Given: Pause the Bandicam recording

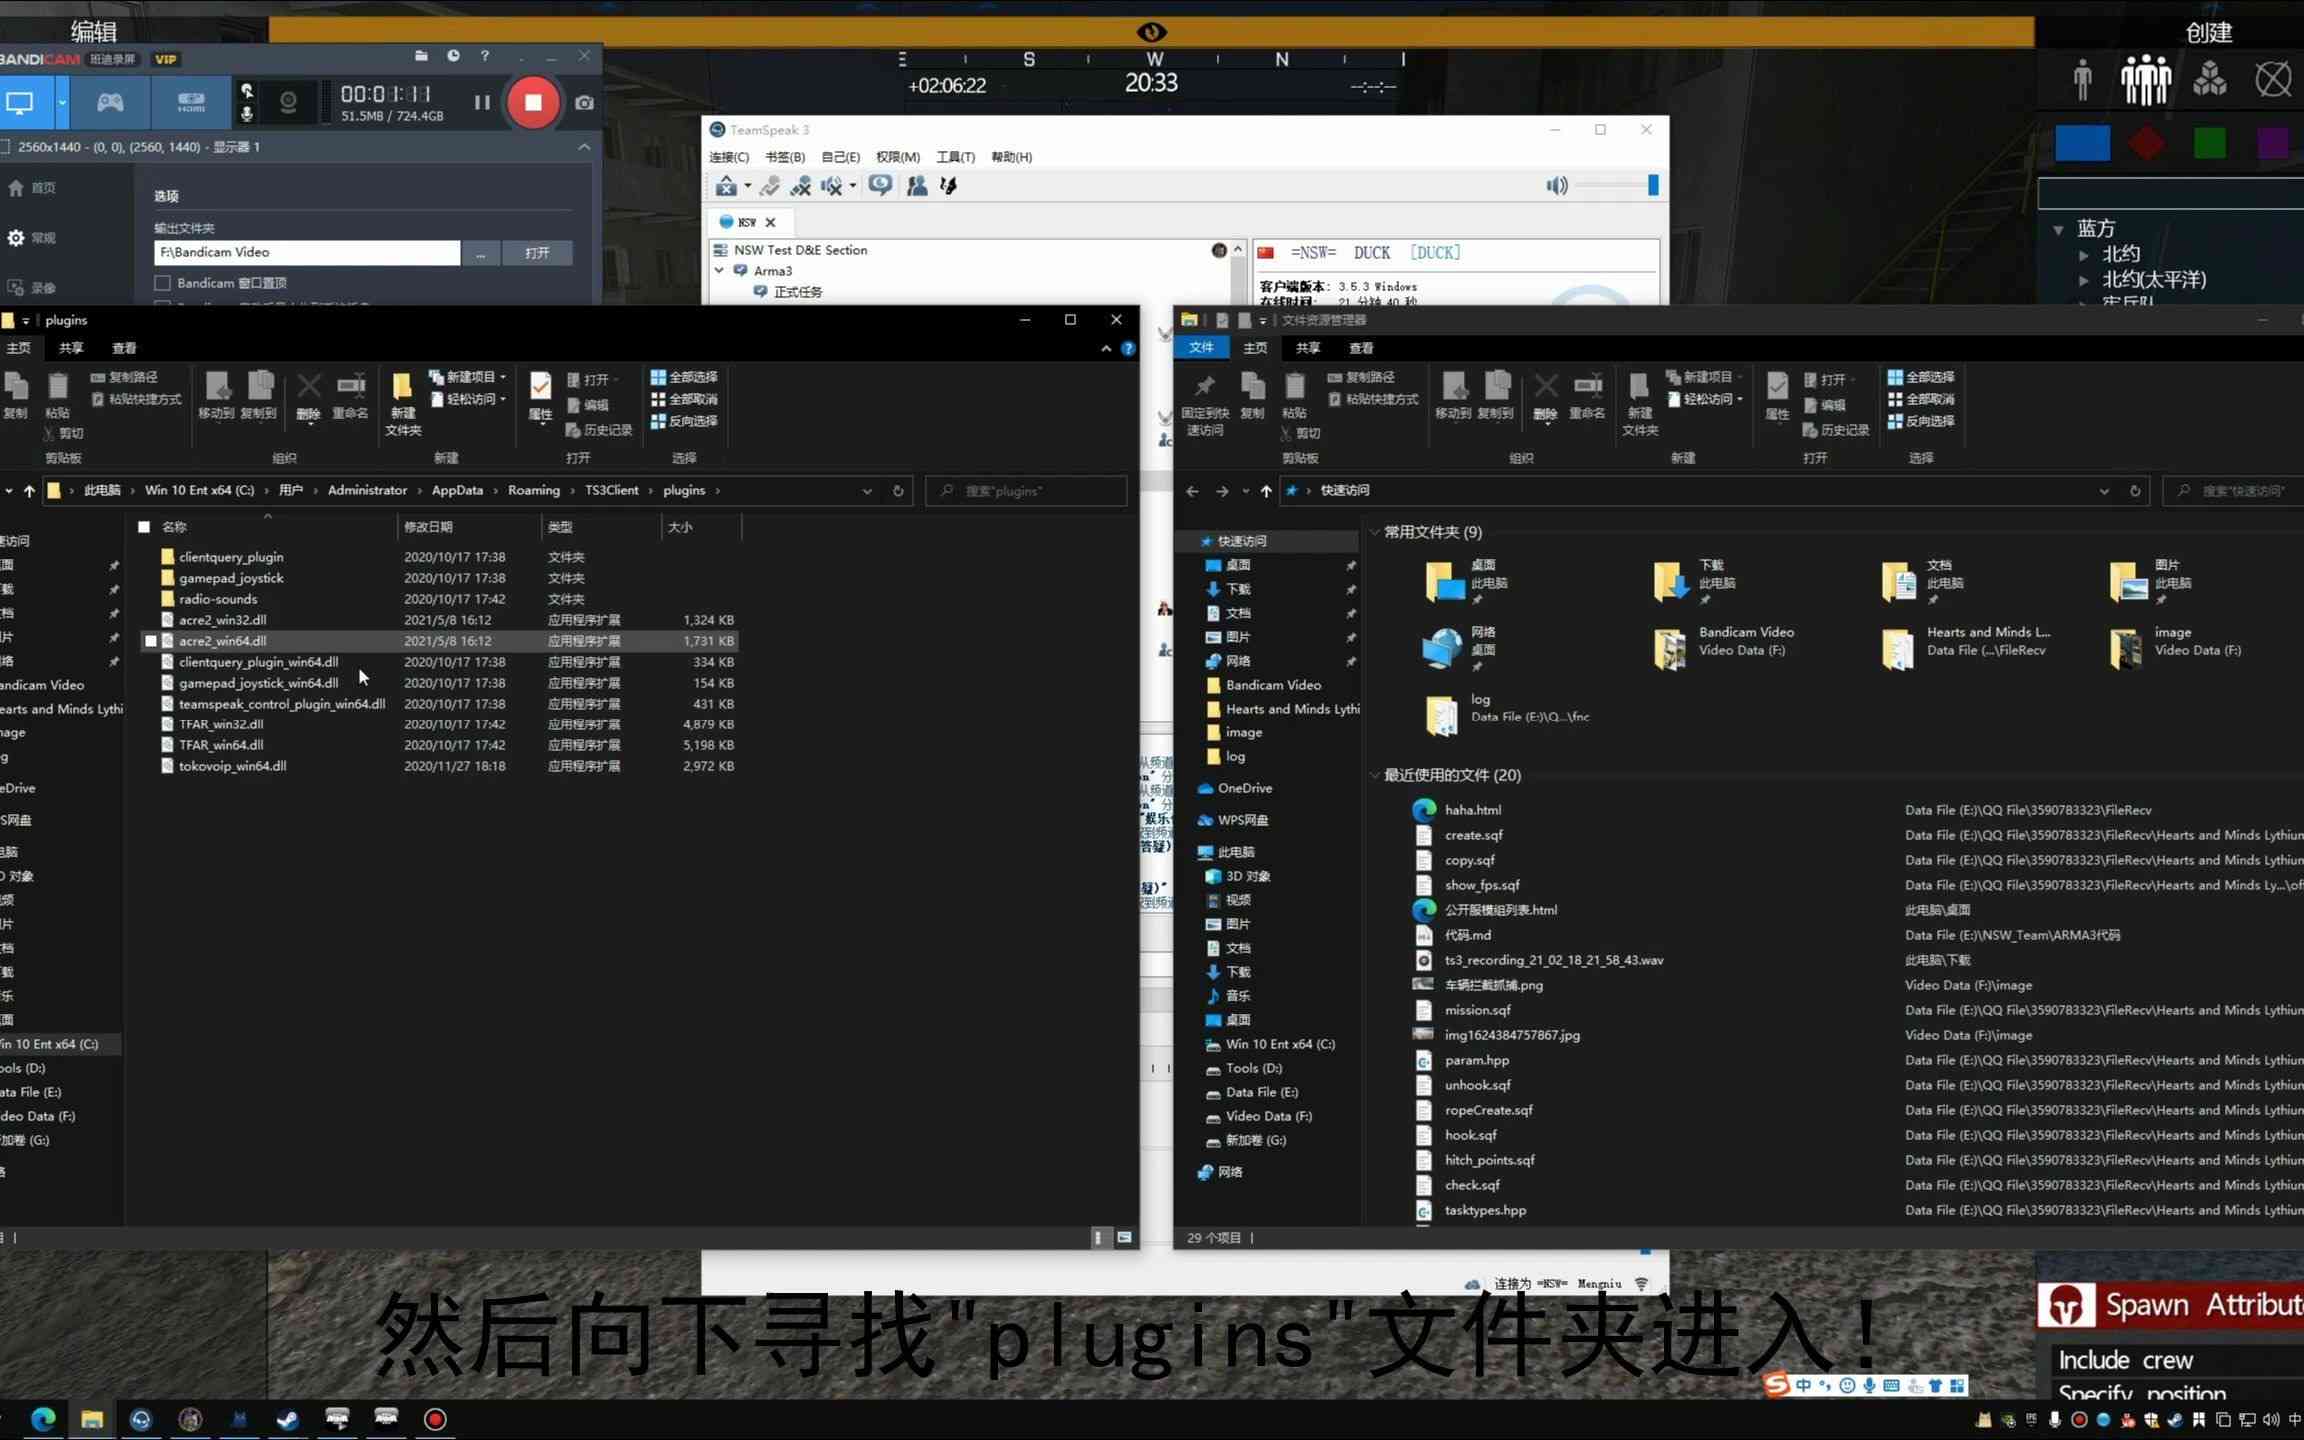Looking at the screenshot, I should pyautogui.click(x=482, y=102).
